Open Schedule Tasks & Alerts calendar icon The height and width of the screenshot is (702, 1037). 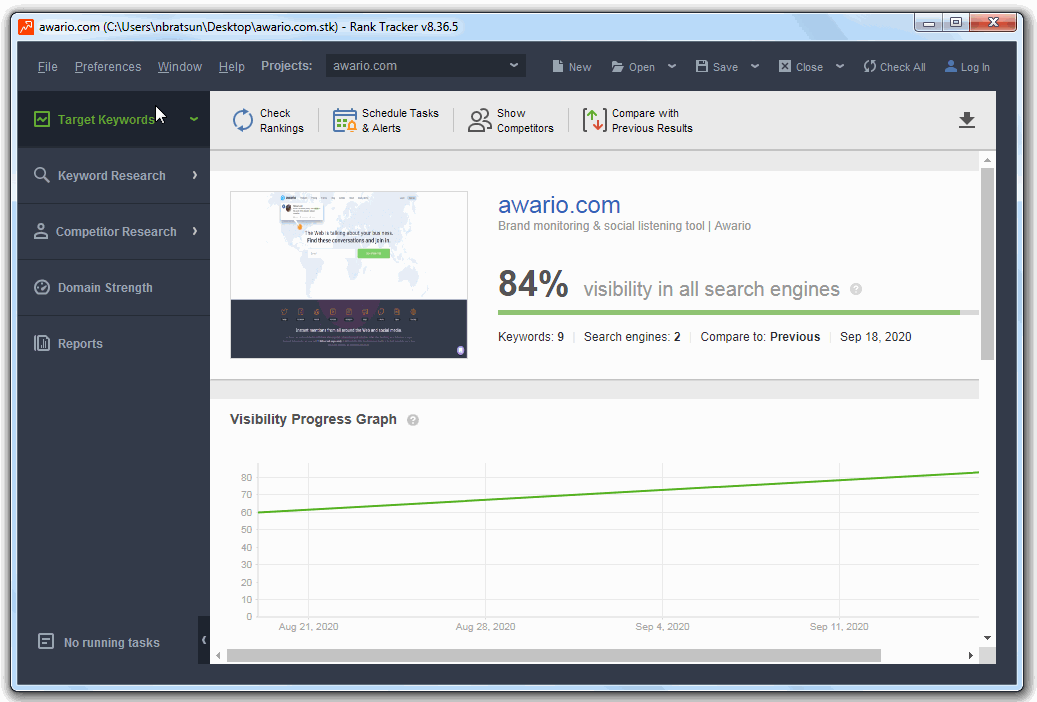[345, 120]
